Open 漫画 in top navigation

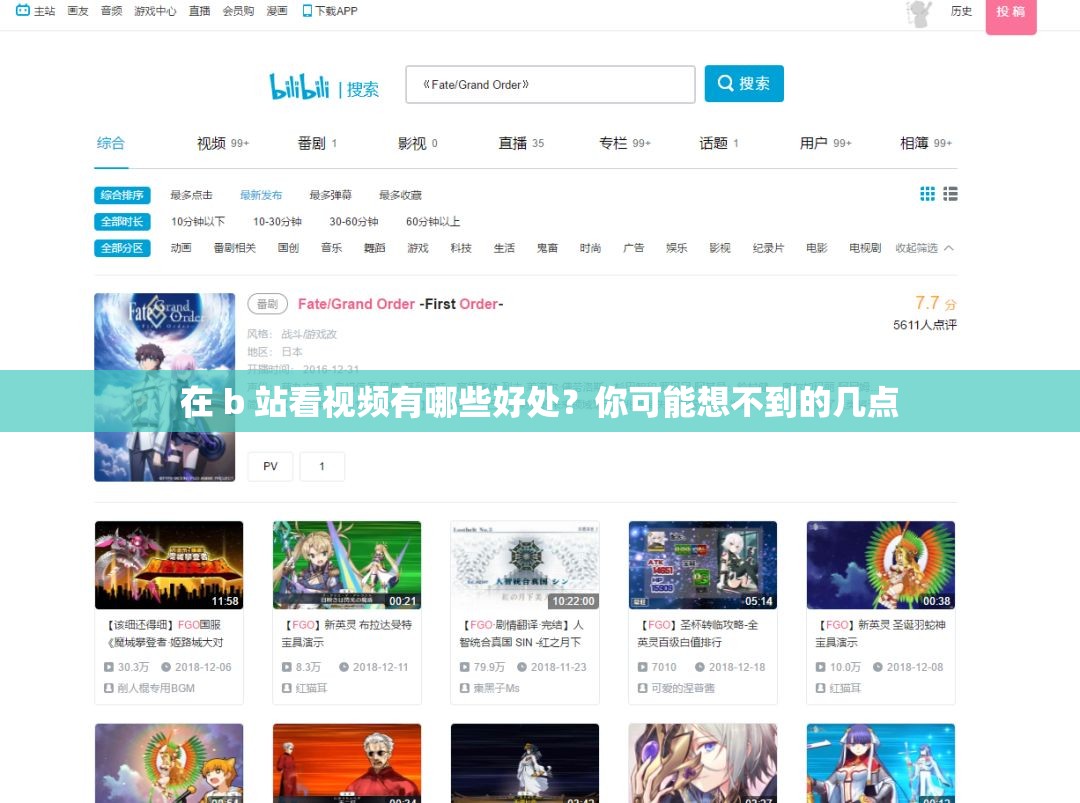(277, 11)
